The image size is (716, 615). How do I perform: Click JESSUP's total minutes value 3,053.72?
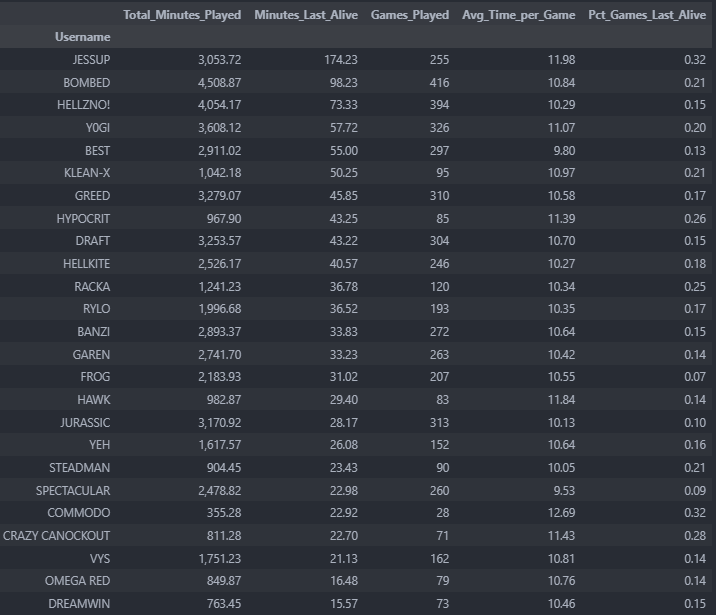click(x=220, y=60)
